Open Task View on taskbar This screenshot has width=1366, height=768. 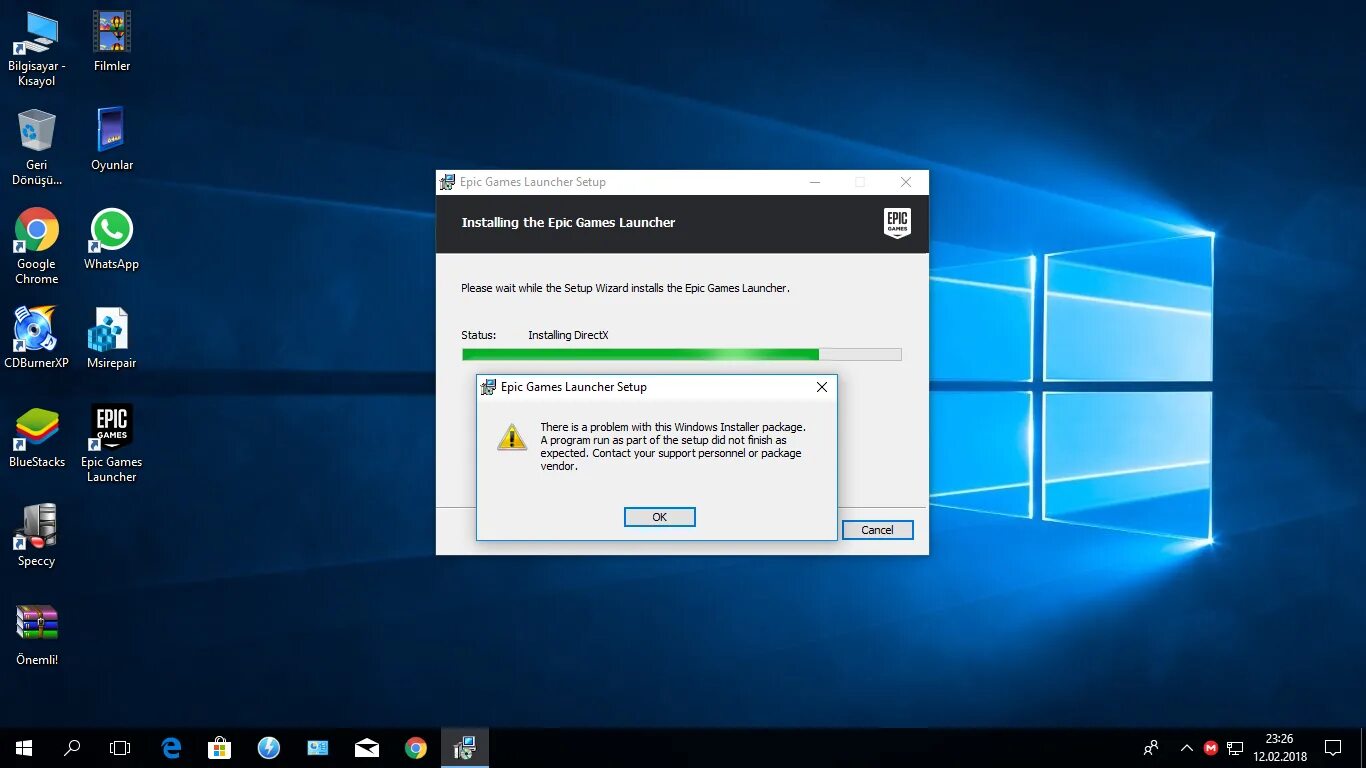pos(120,748)
